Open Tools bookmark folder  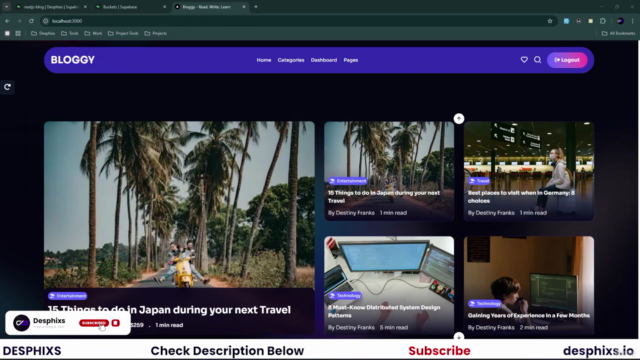coord(70,33)
